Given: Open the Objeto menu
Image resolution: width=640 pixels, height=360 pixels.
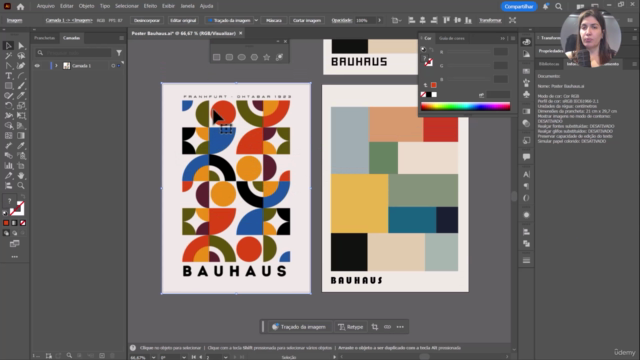Looking at the screenshot, I should 86,6.
